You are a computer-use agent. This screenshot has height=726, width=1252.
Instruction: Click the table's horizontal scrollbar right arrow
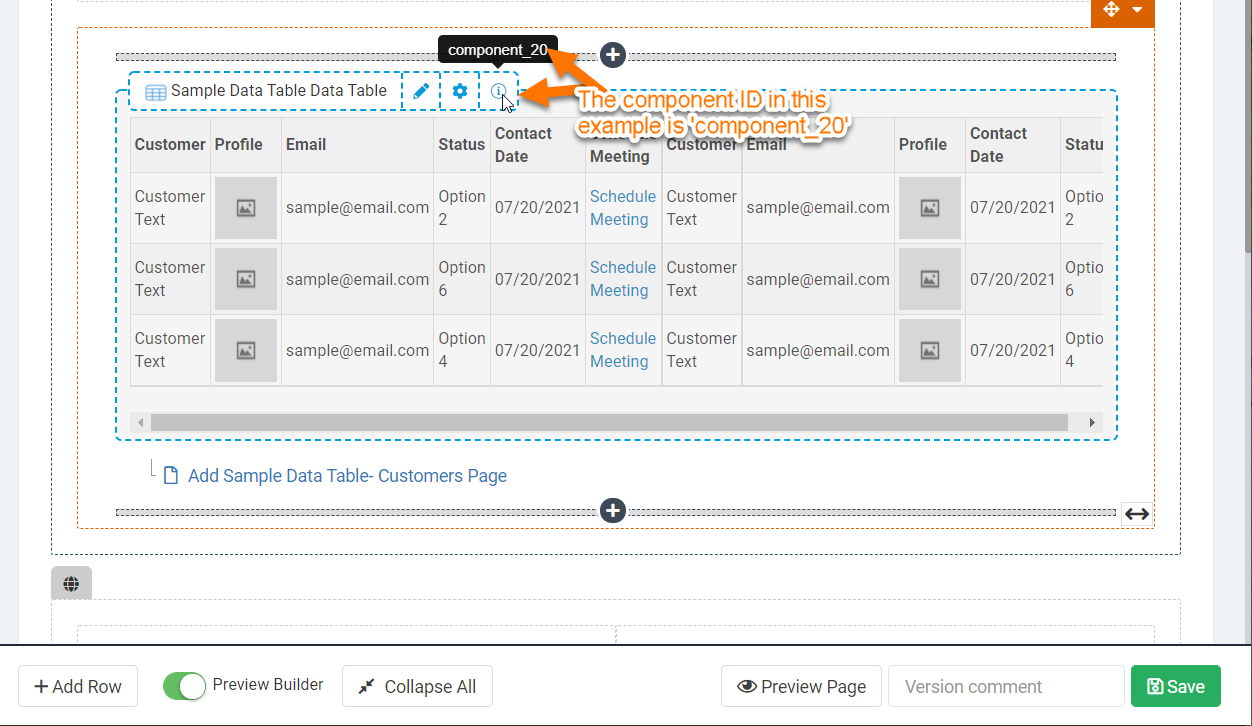1092,423
